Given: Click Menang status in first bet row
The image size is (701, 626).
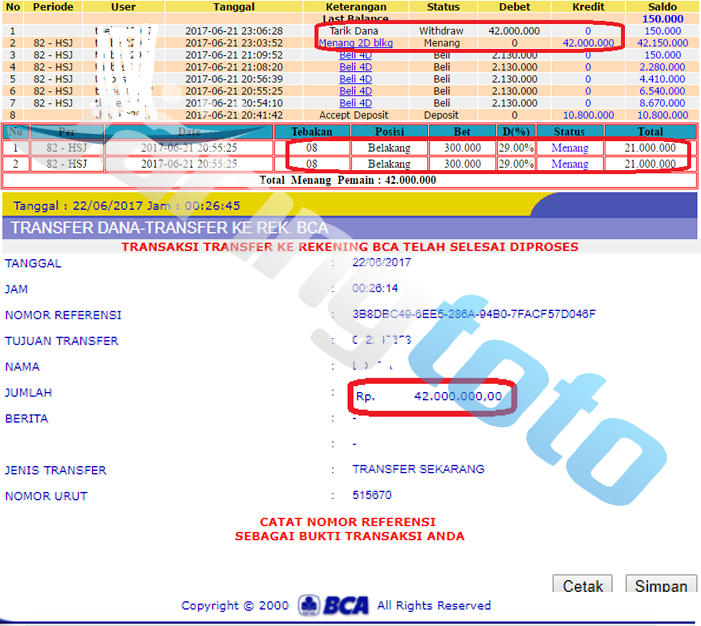Looking at the screenshot, I should pos(569,148).
